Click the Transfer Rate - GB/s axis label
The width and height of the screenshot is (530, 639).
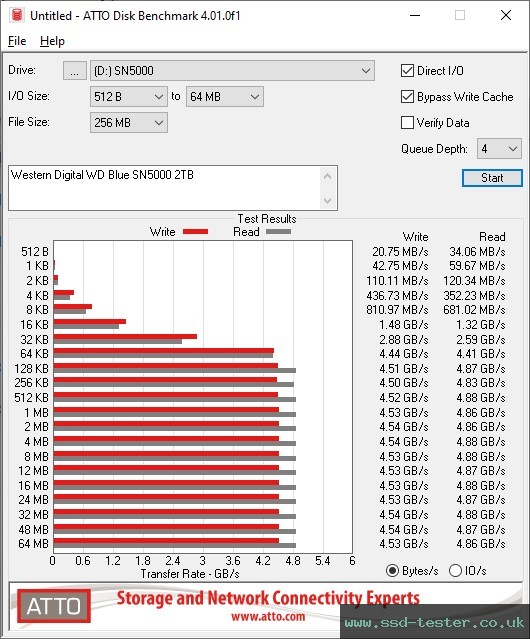click(190, 574)
